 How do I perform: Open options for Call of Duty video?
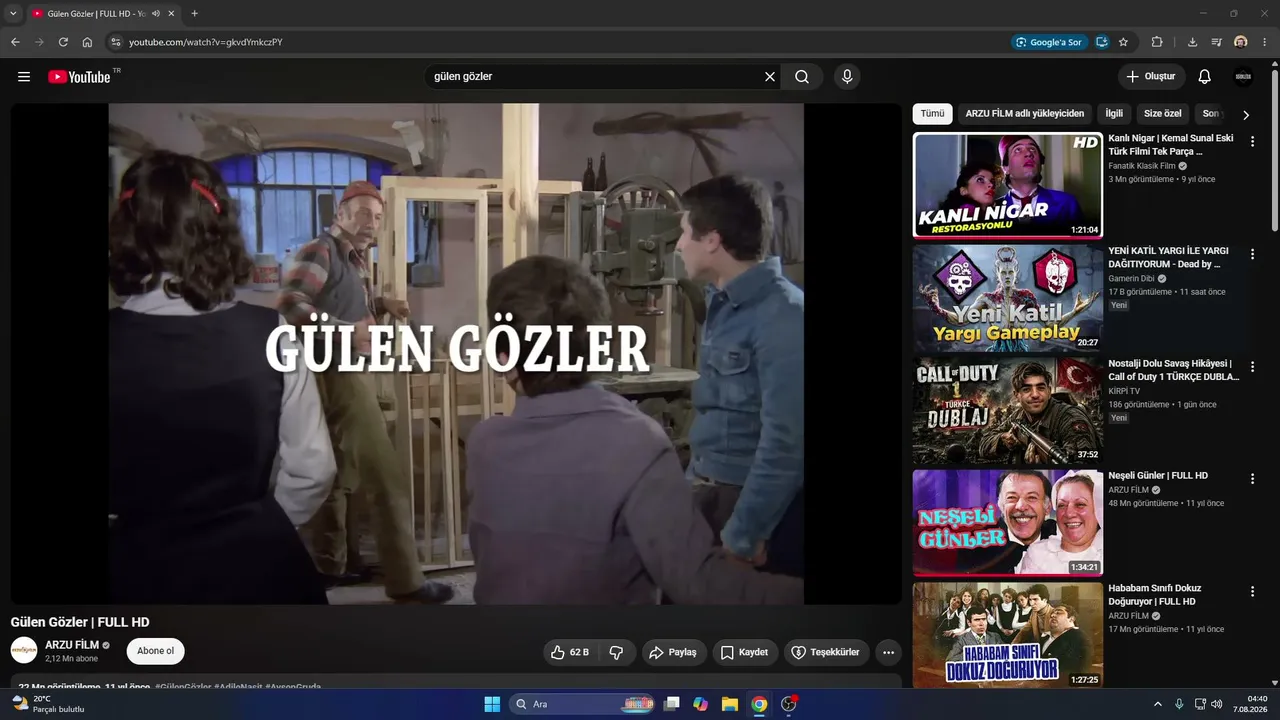(x=1252, y=367)
